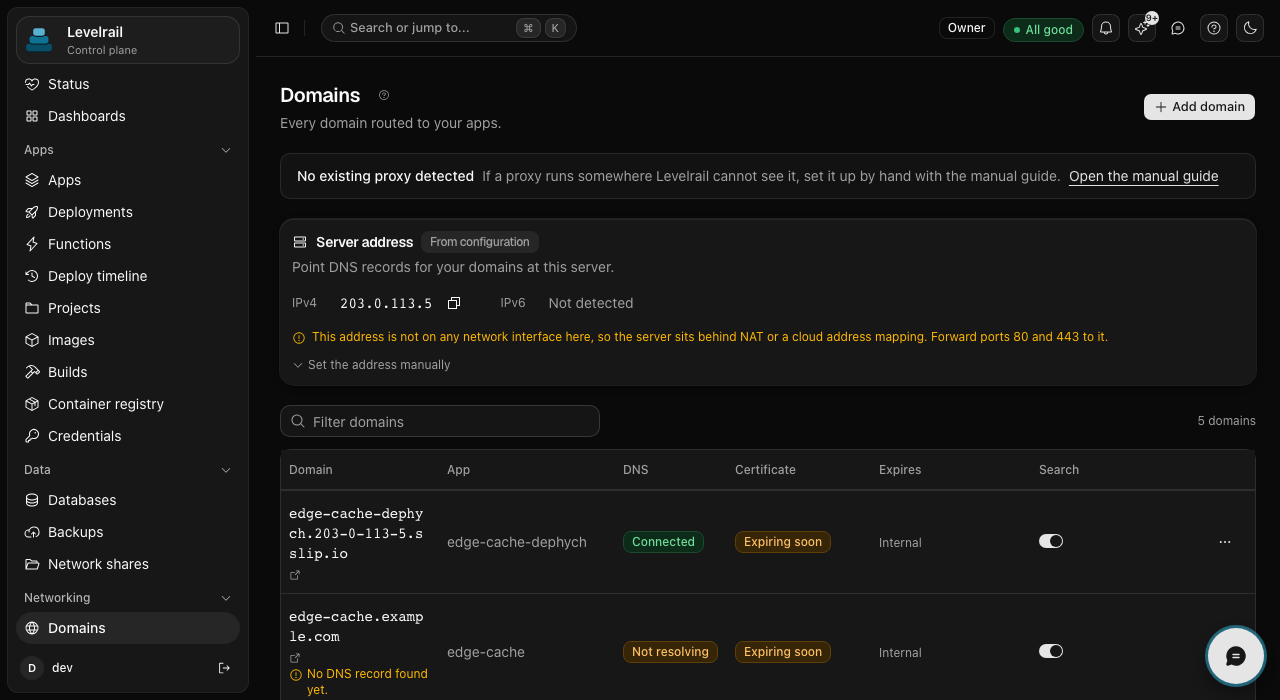Expand Set the address manually
Viewport: 1280px width, 700px height.
point(371,365)
